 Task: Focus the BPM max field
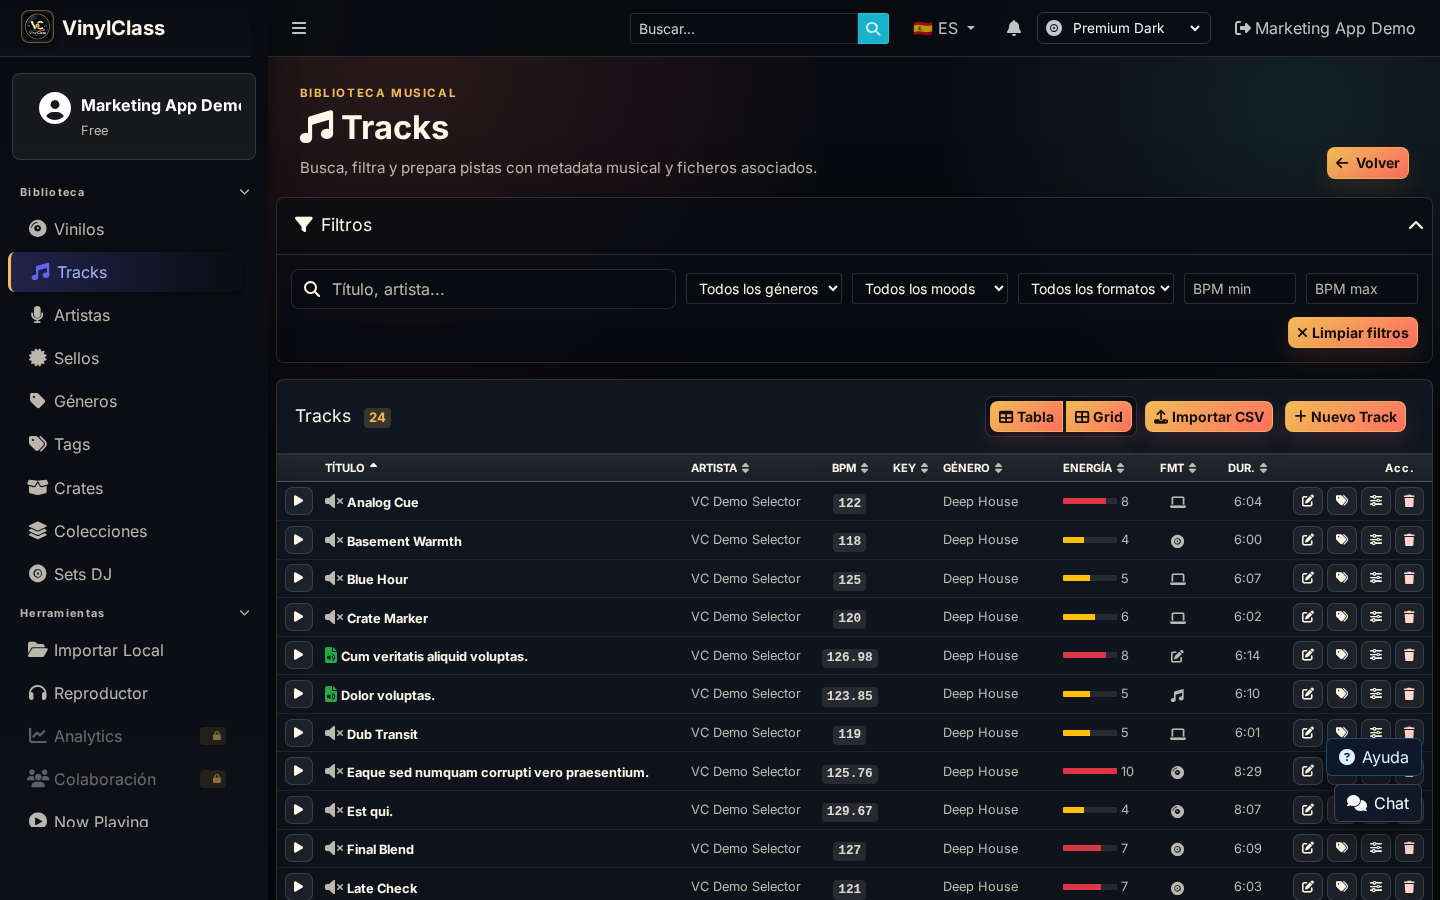(1362, 289)
